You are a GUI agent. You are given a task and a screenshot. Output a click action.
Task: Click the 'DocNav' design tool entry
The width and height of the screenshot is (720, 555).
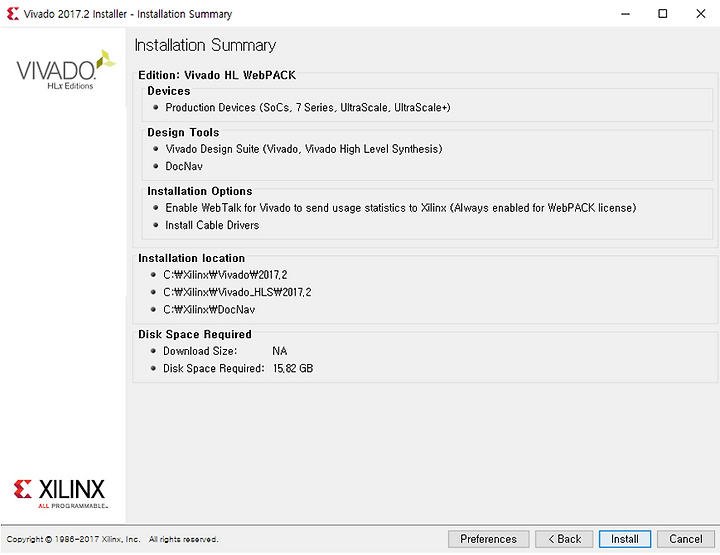coord(184,166)
